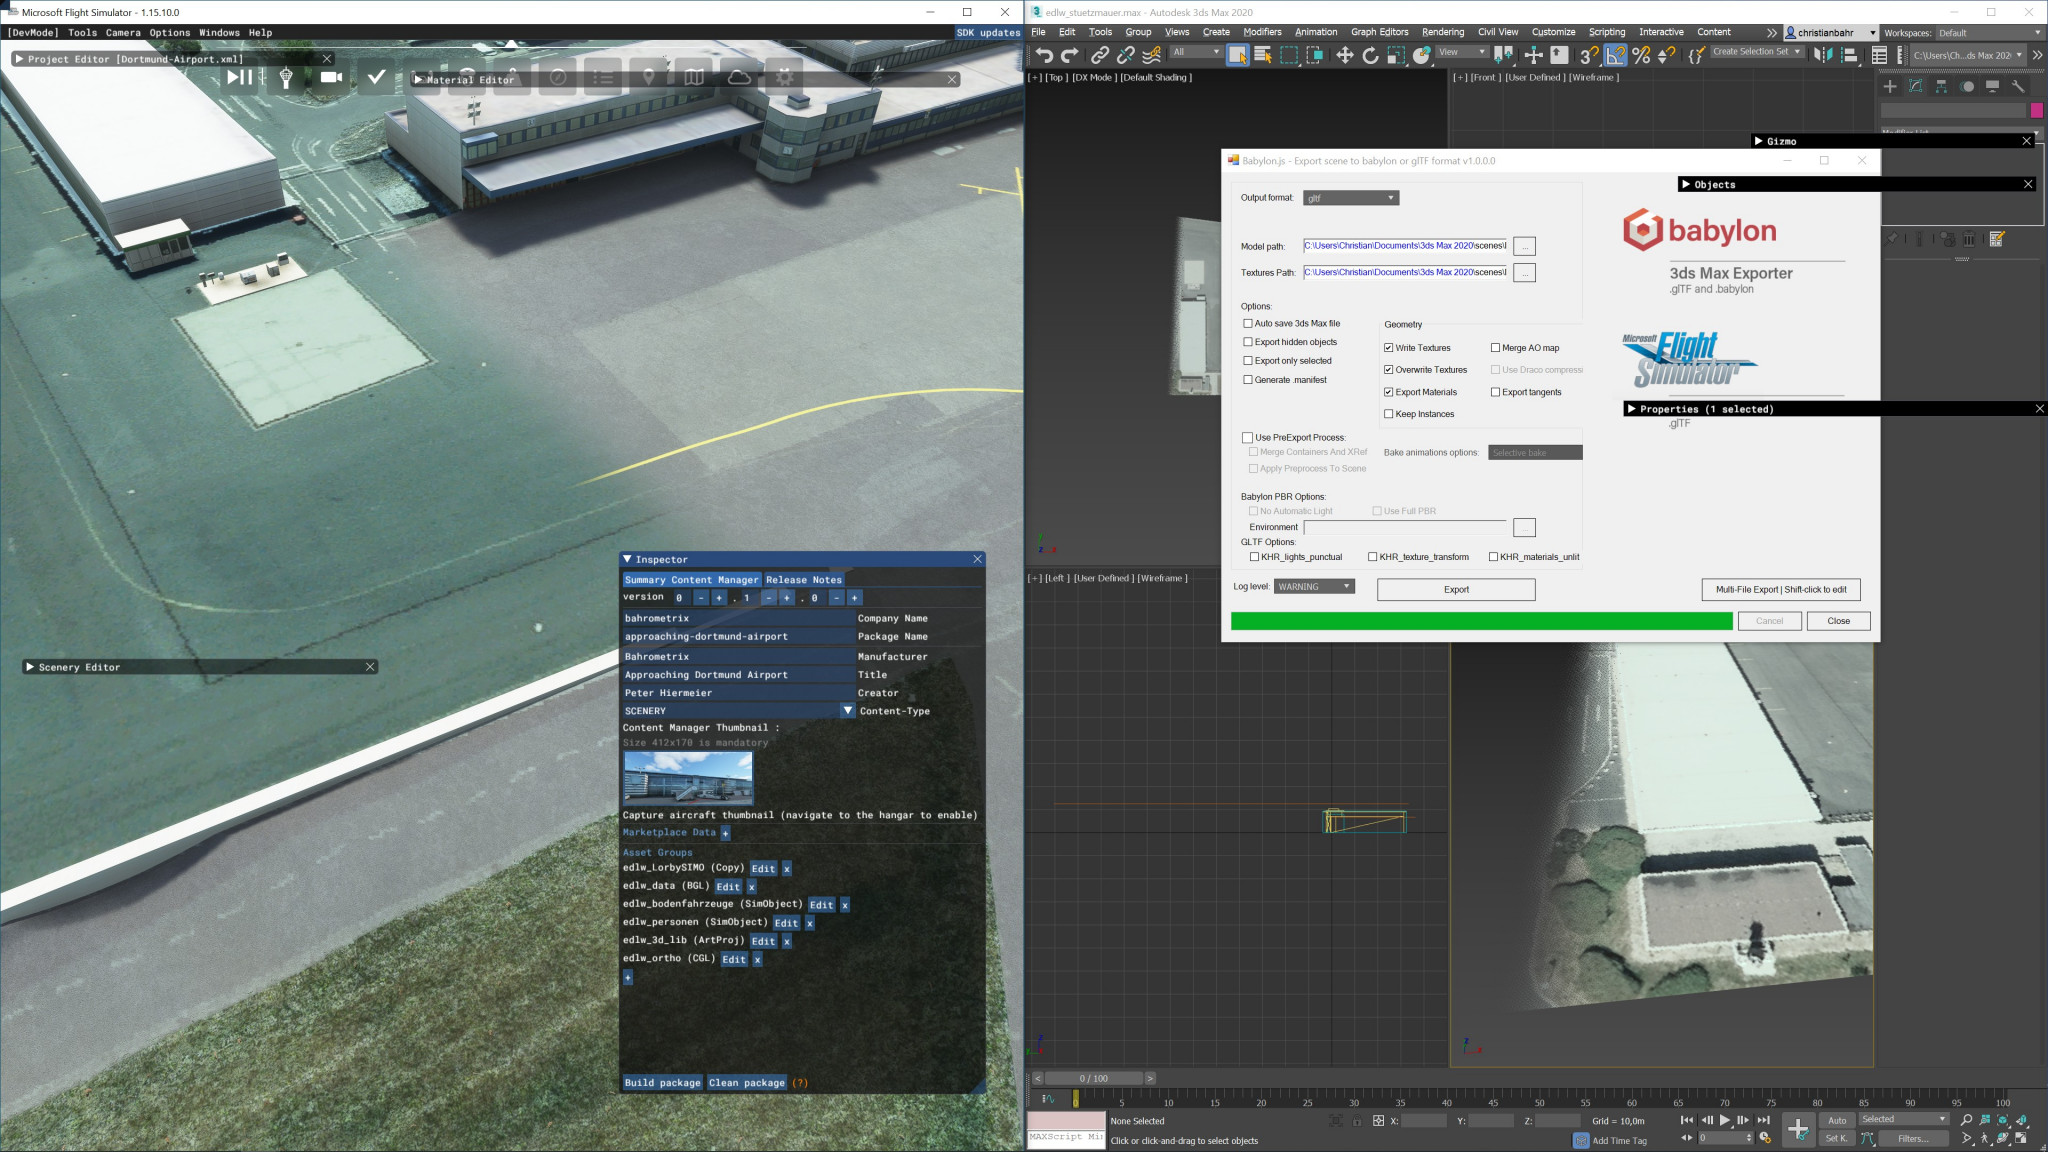The height and width of the screenshot is (1152, 2048).
Task: Enable Auto save 3ds Max file checkbox
Action: pos(1248,323)
